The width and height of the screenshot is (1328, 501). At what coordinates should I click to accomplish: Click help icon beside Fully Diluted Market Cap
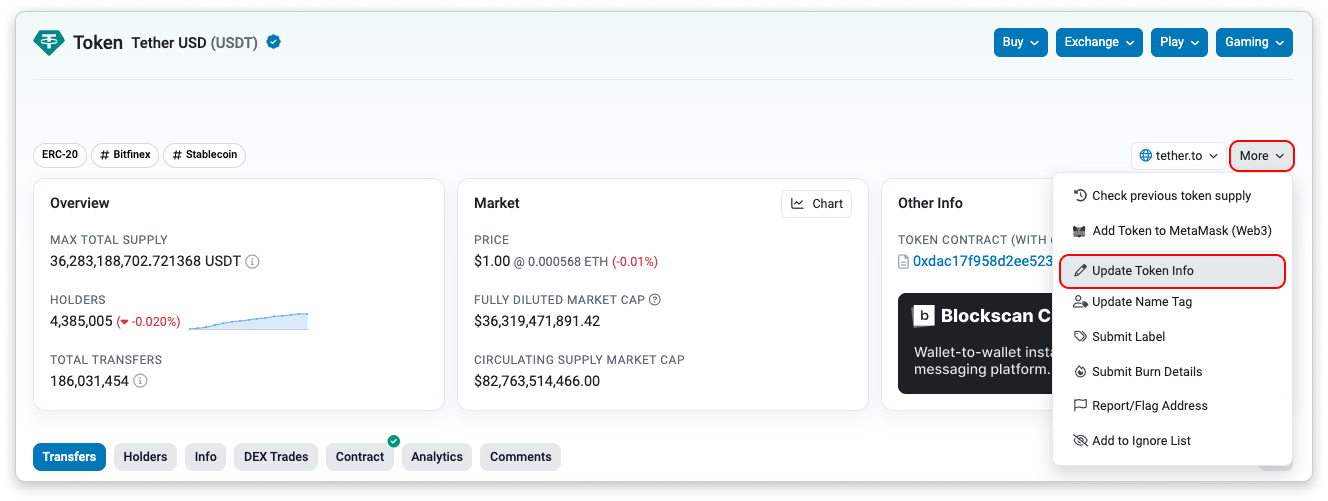pos(655,300)
